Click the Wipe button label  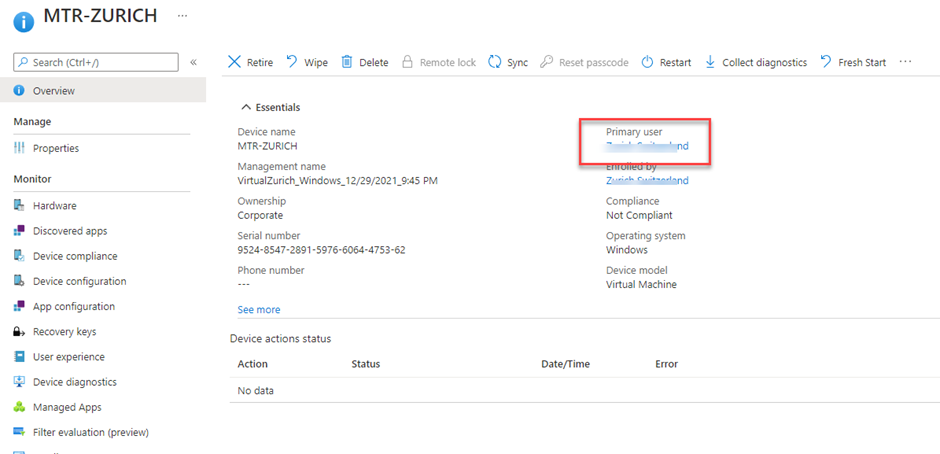[x=316, y=62]
